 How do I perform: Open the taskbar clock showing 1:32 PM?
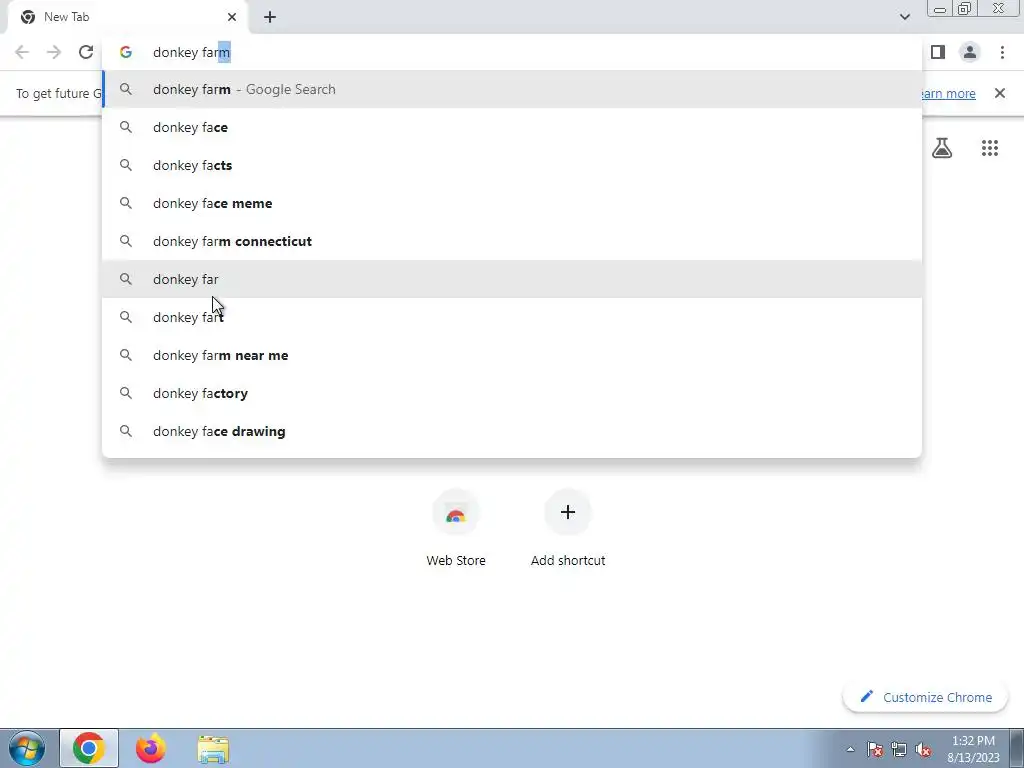pyautogui.click(x=974, y=749)
